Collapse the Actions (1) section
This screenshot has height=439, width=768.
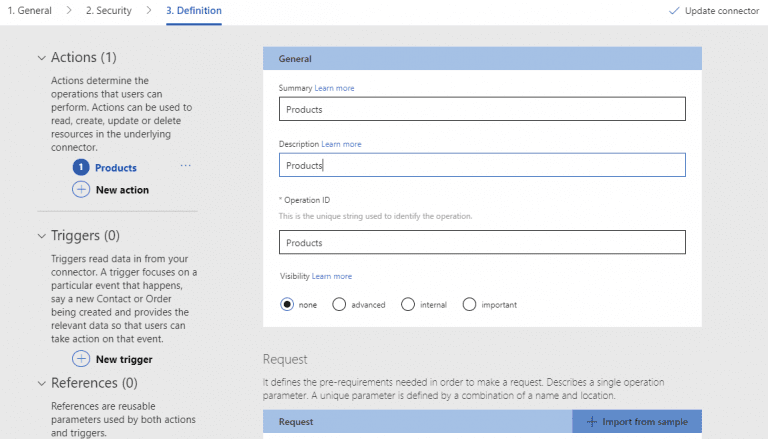coord(41,58)
